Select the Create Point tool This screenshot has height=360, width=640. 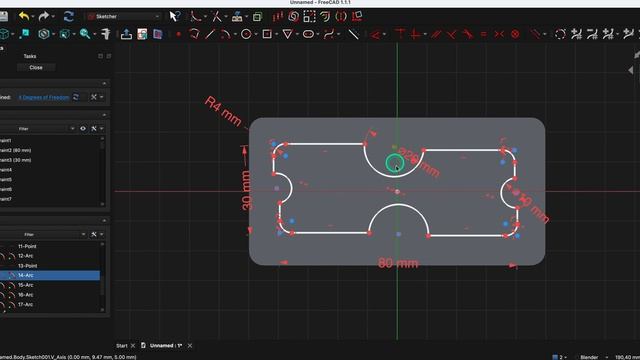[x=178, y=34]
